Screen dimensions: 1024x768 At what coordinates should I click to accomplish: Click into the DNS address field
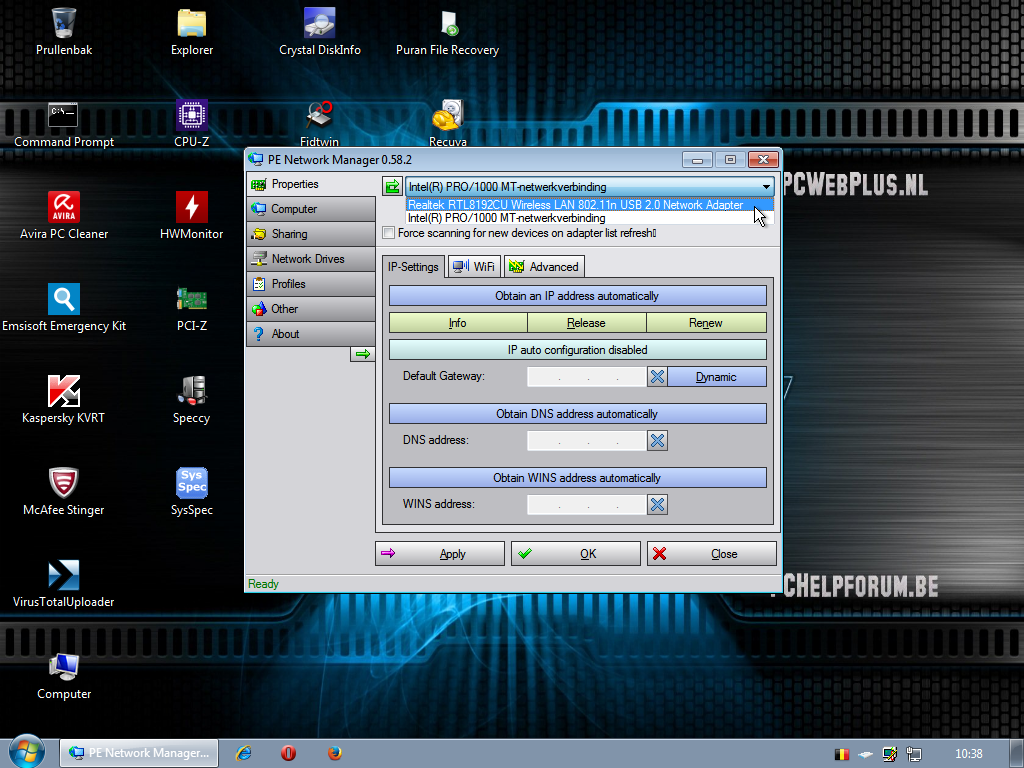click(x=586, y=441)
